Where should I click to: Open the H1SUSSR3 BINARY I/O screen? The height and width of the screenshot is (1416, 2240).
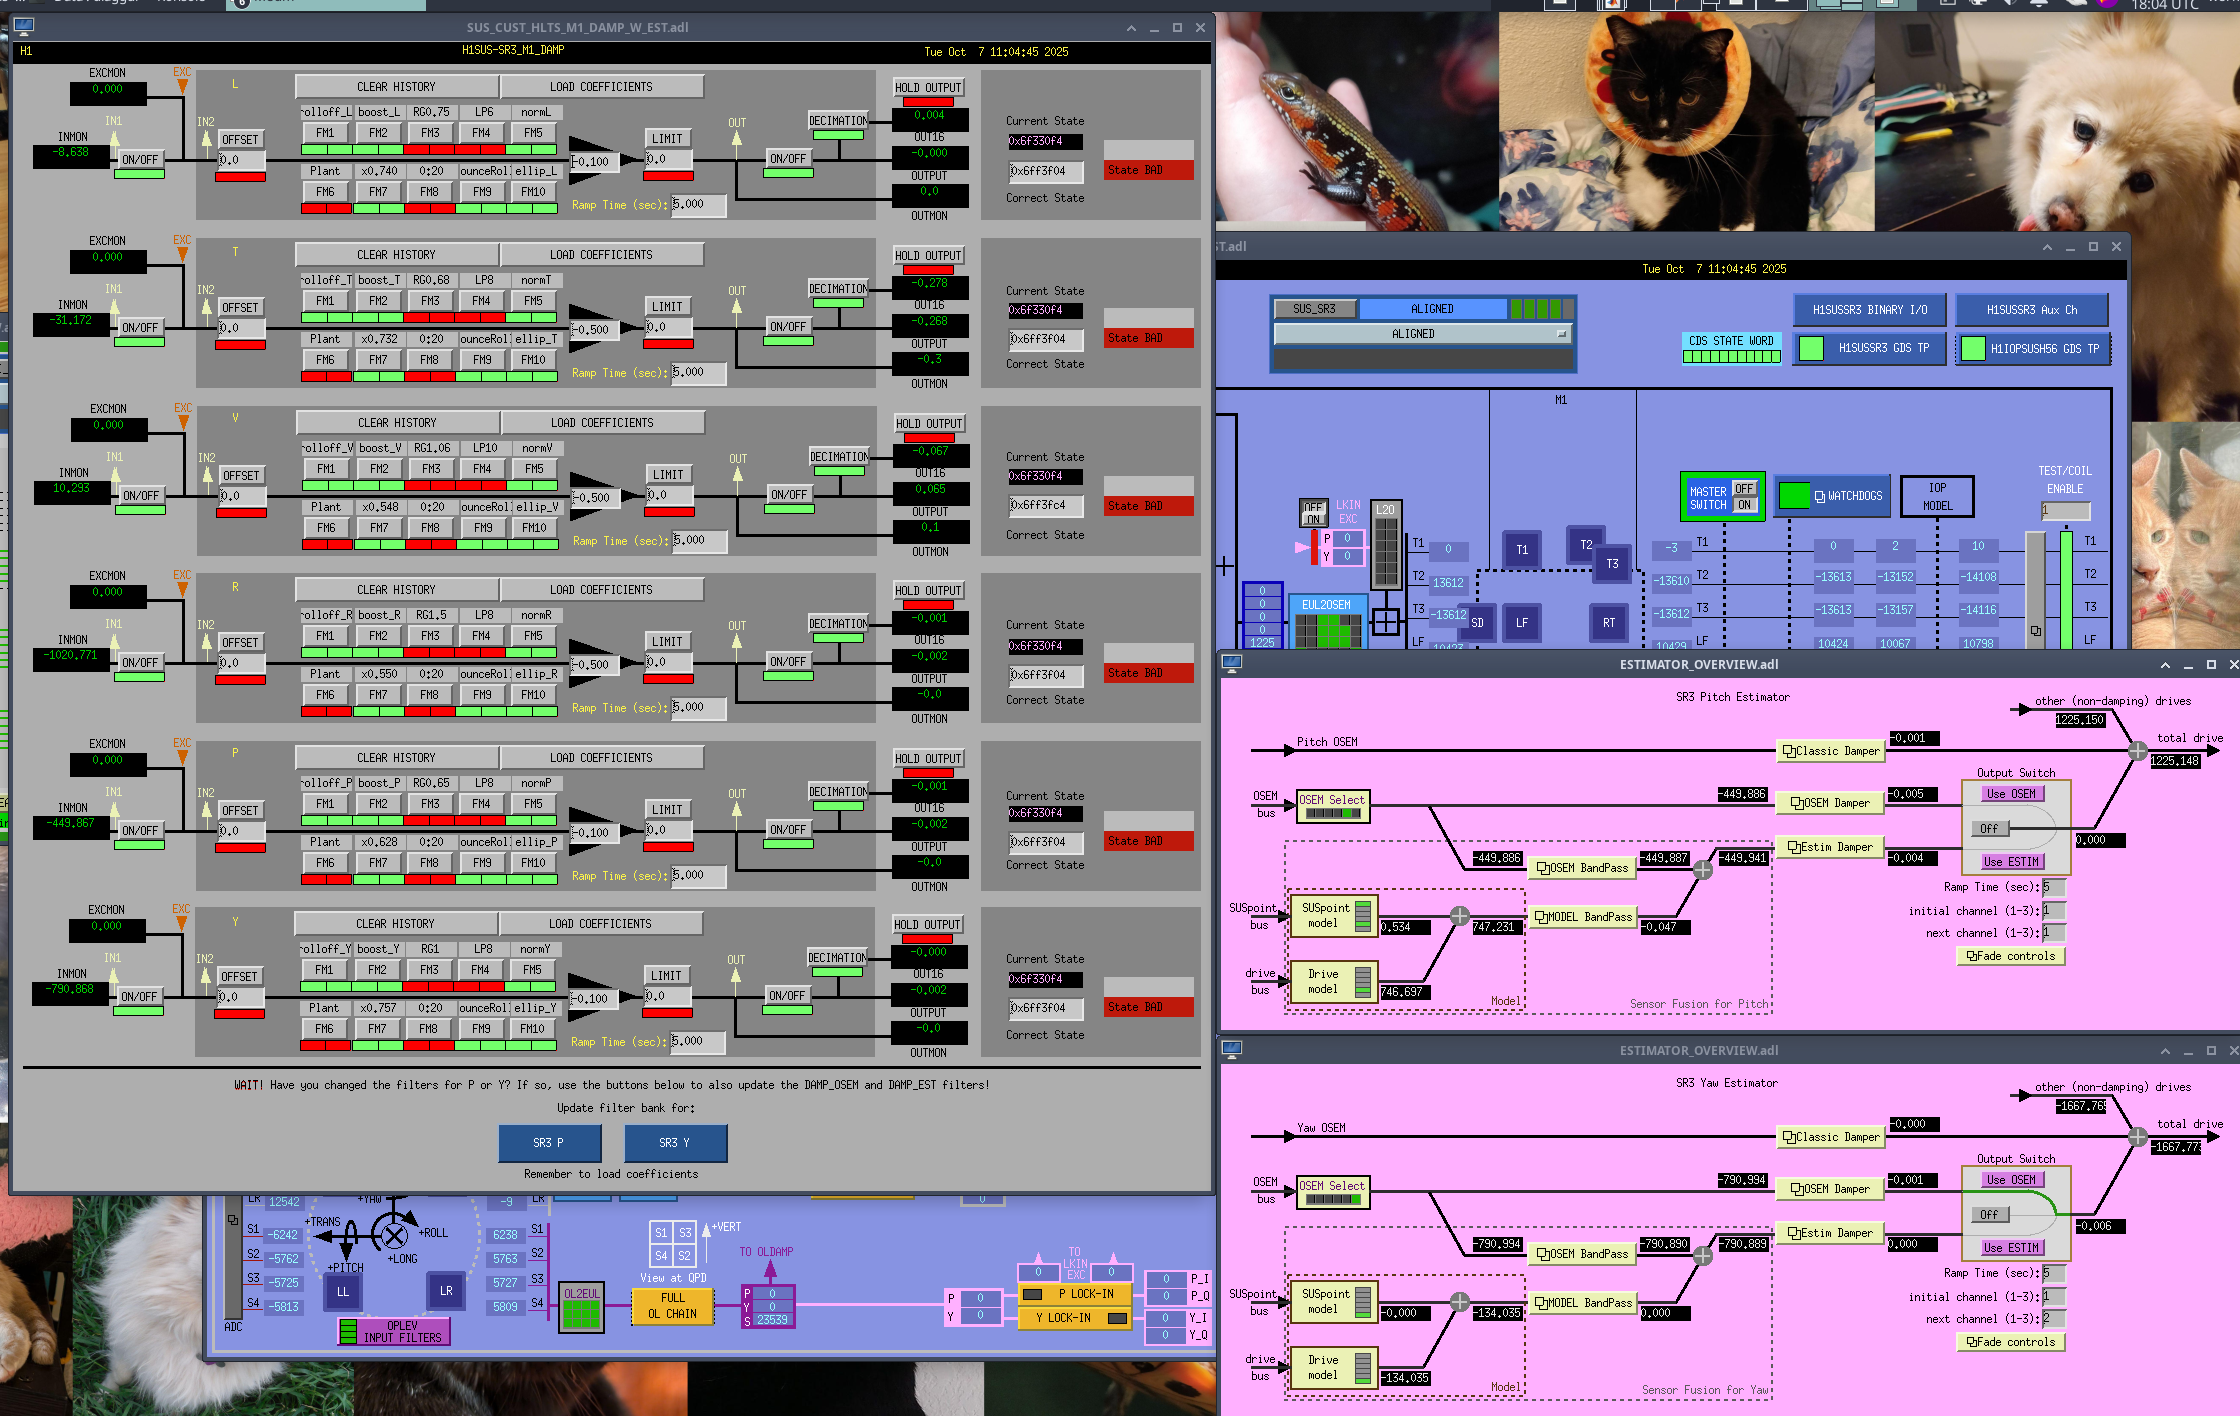(1869, 310)
